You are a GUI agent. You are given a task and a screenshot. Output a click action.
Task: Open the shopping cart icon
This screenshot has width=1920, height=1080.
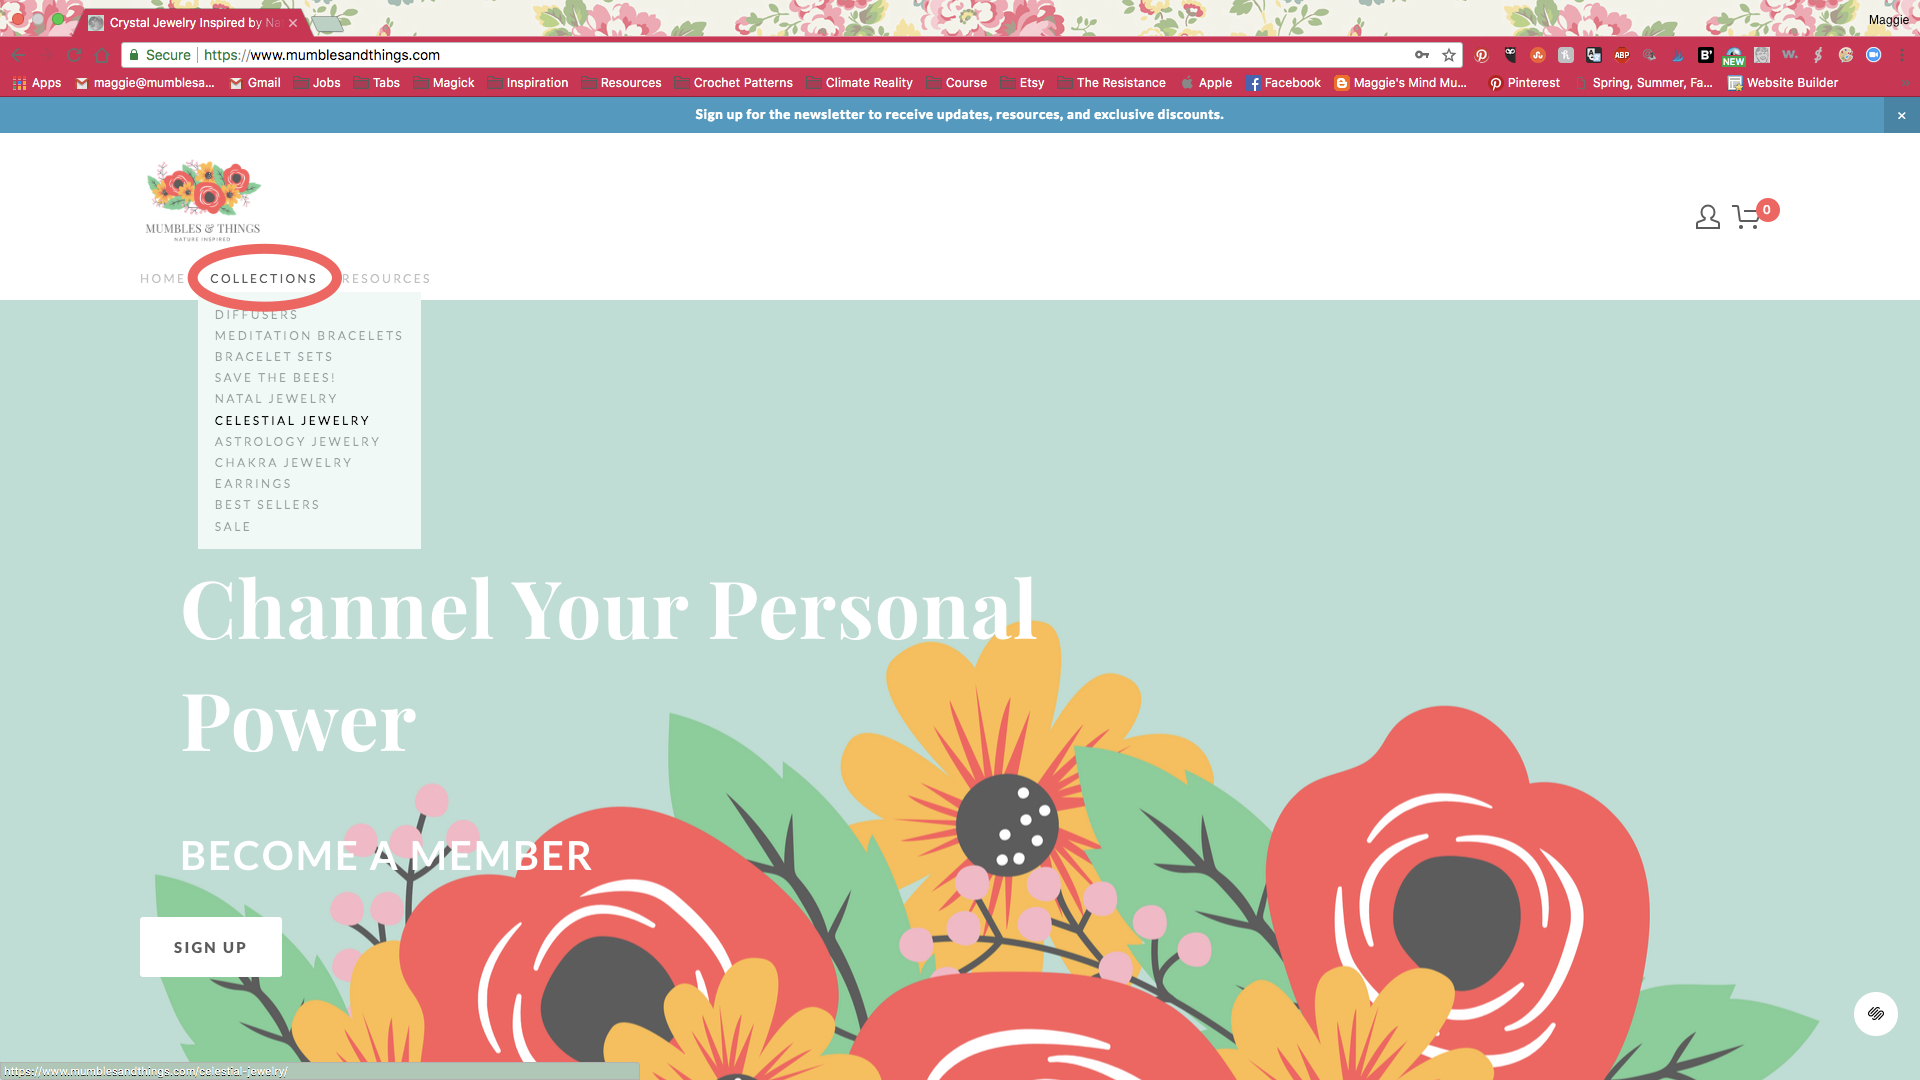(1747, 217)
